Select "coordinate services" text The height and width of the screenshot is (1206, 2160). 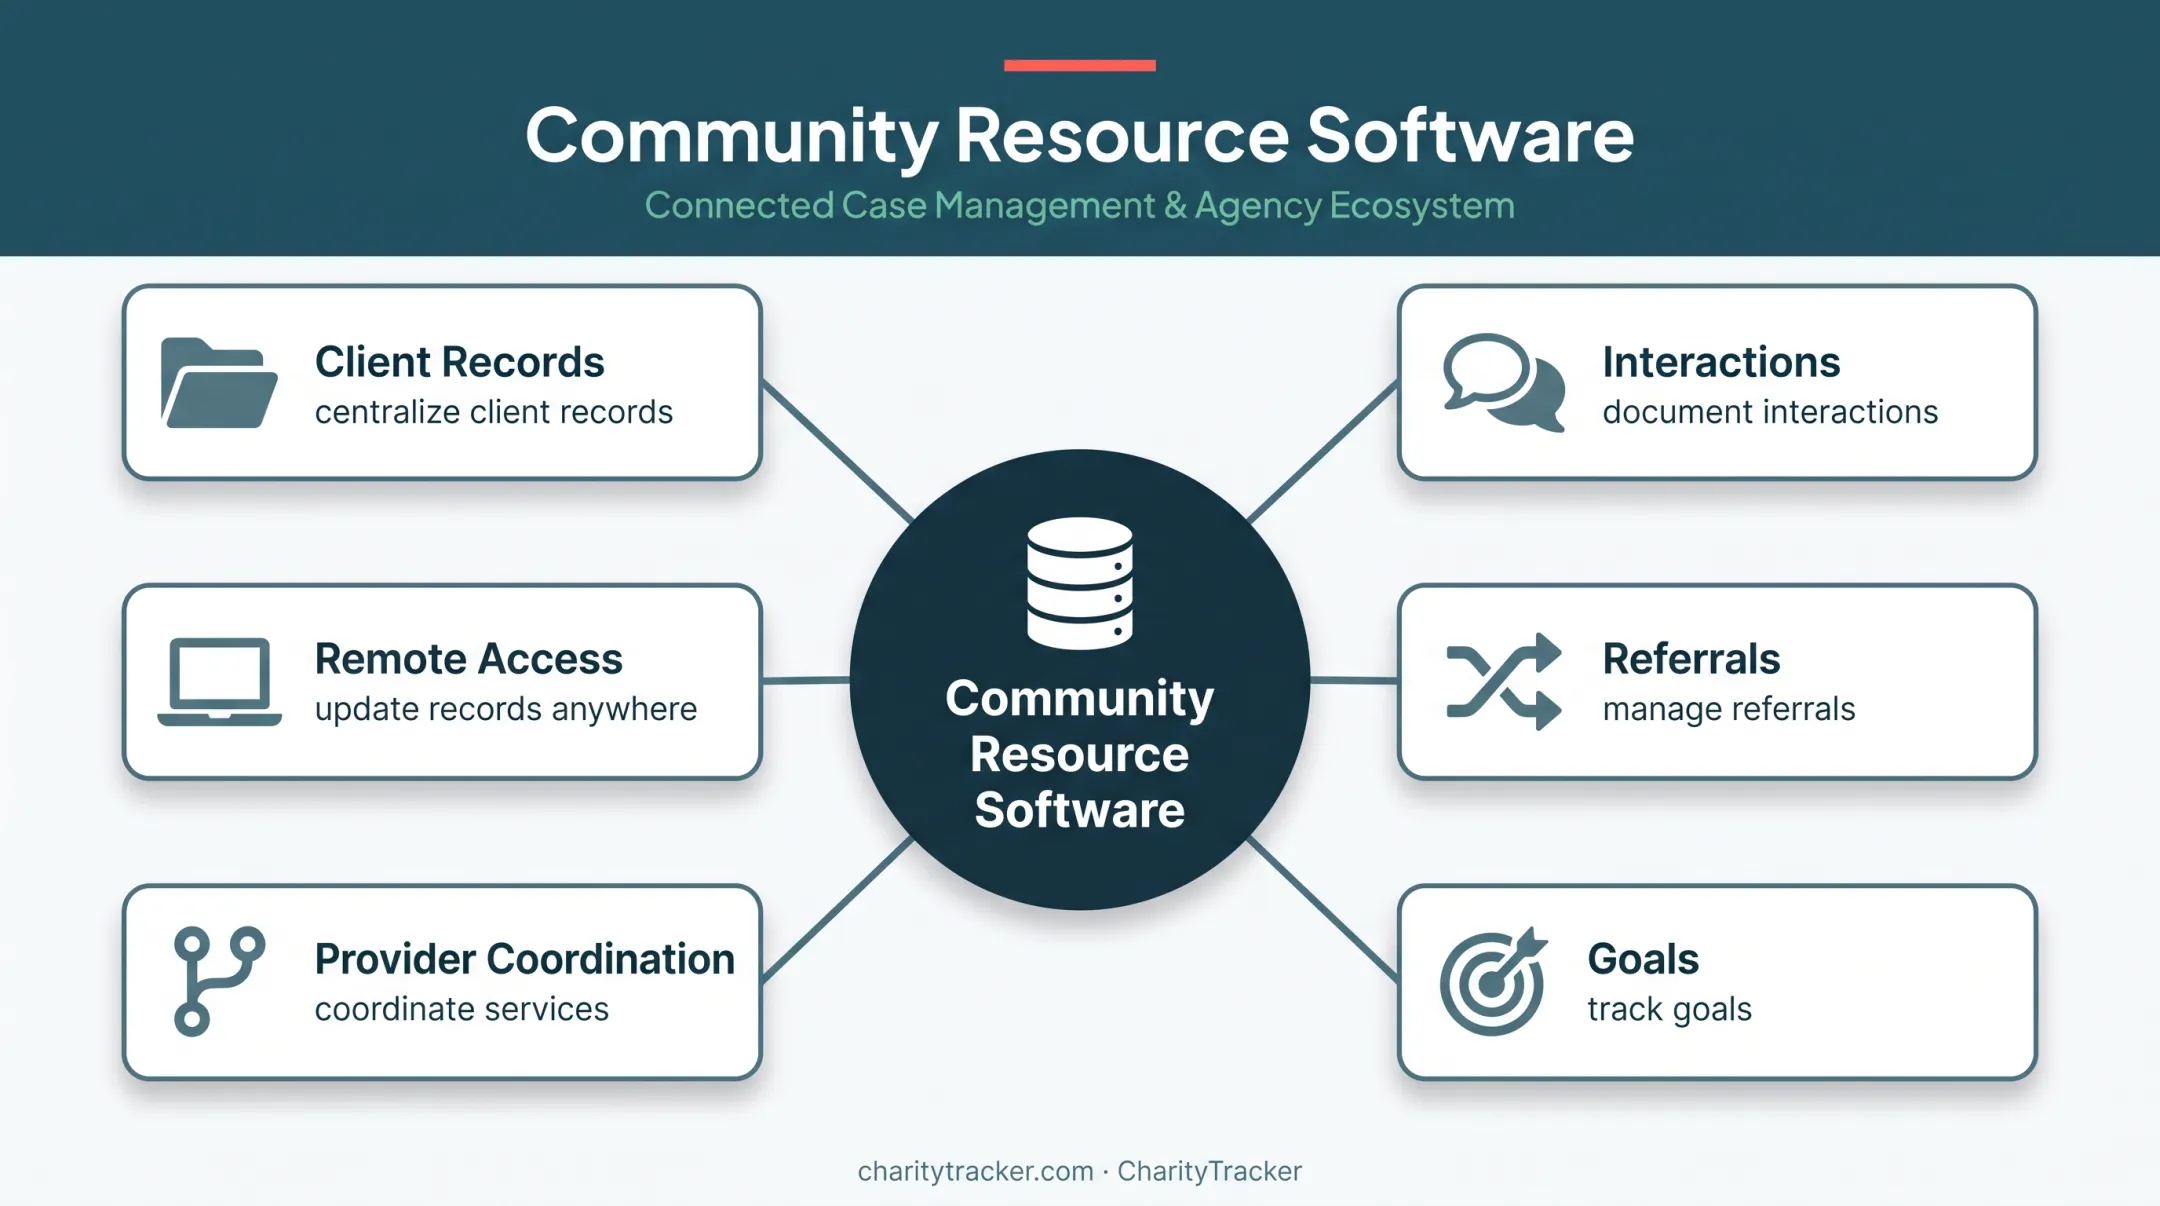point(461,1009)
